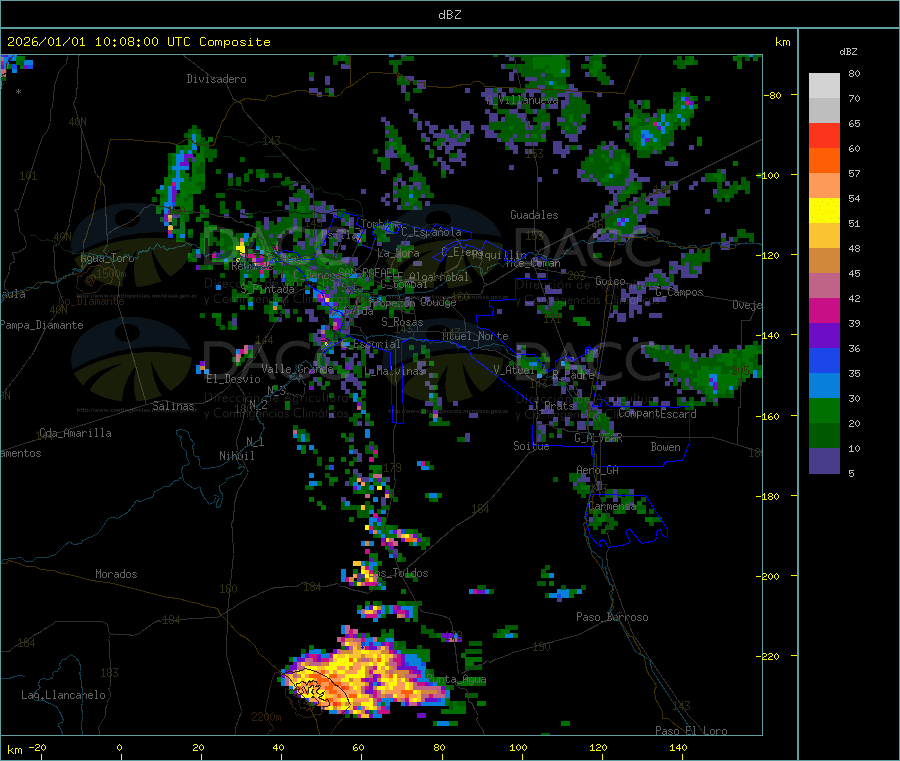Select the 80 tick on bottom axis
Image resolution: width=900 pixels, height=761 pixels.
point(439,747)
